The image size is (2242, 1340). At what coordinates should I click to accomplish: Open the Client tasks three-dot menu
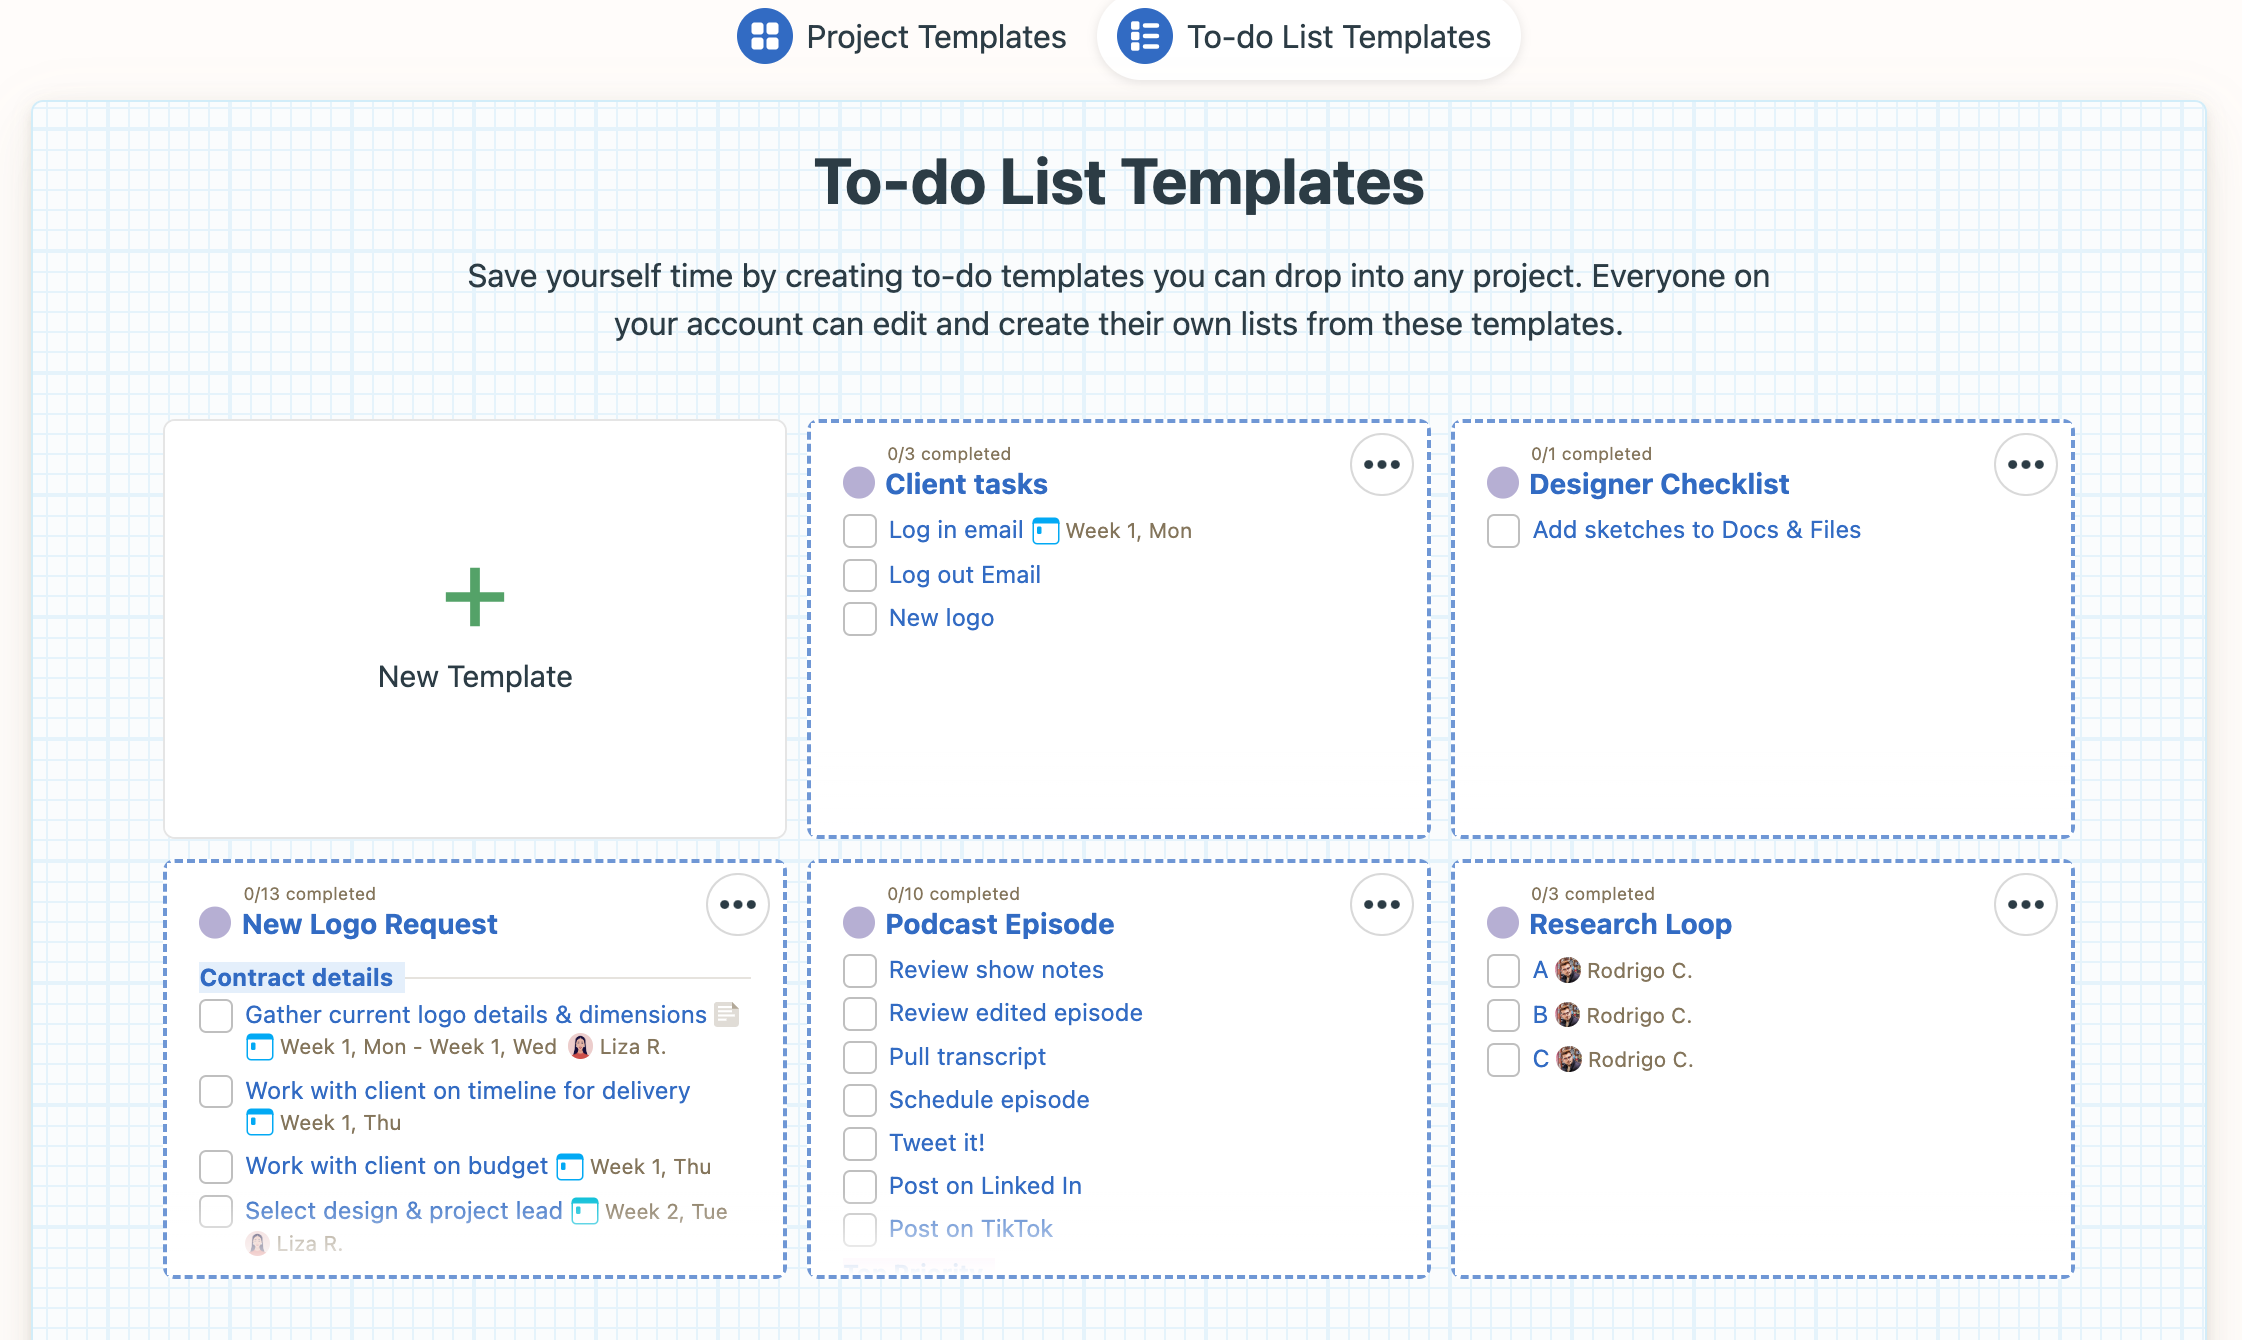tap(1381, 464)
